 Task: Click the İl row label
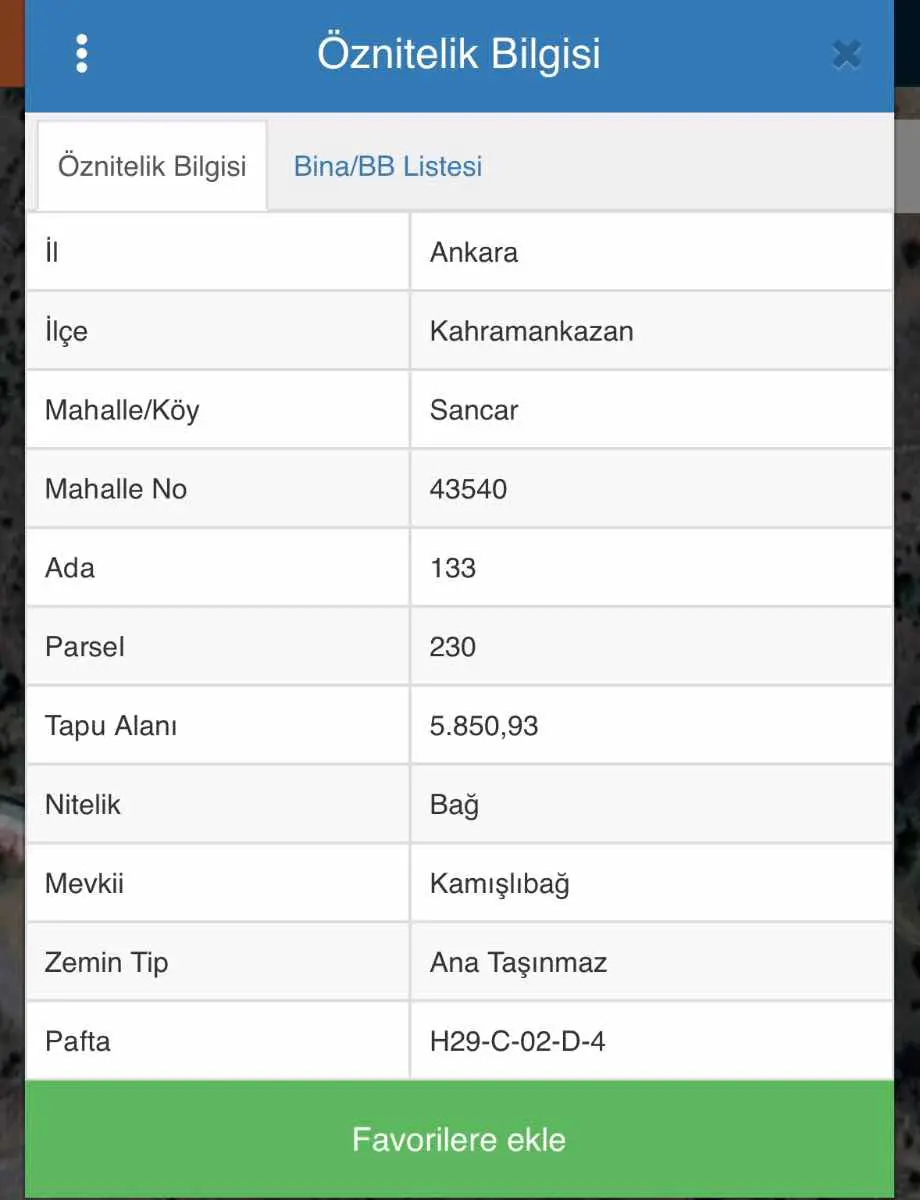pos(52,252)
